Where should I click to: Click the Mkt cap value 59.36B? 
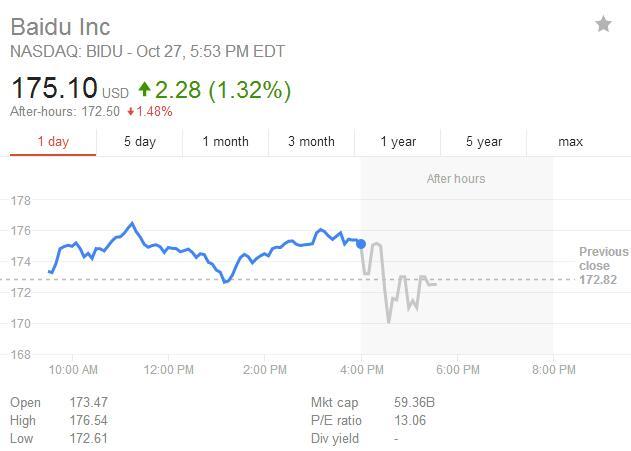[x=415, y=403]
